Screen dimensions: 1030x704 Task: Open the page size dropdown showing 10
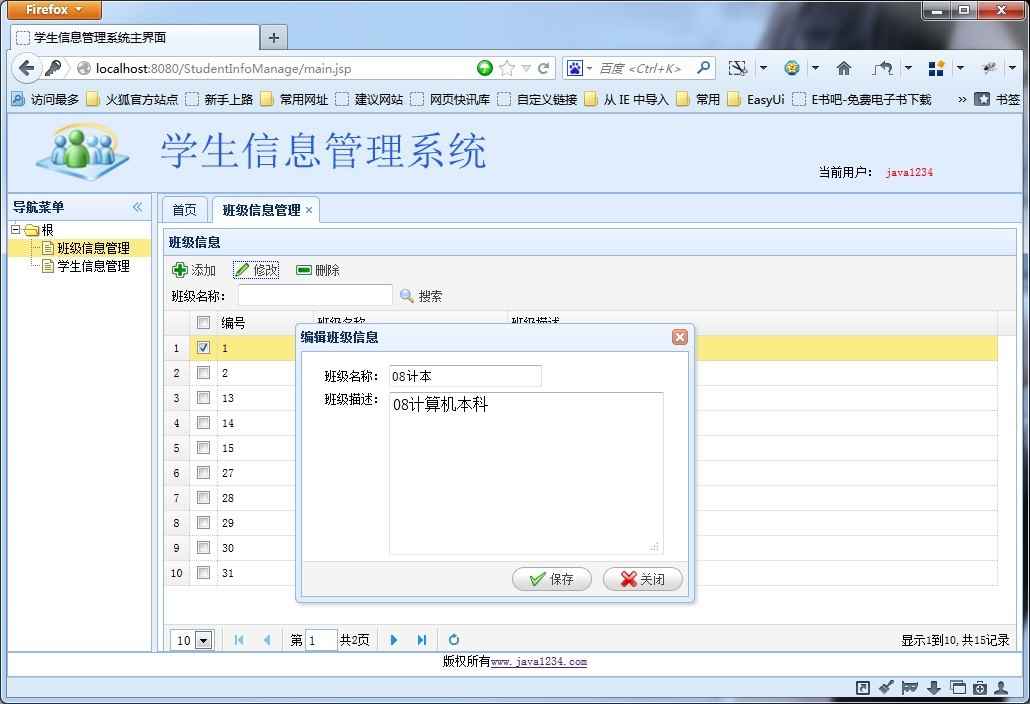[204, 640]
